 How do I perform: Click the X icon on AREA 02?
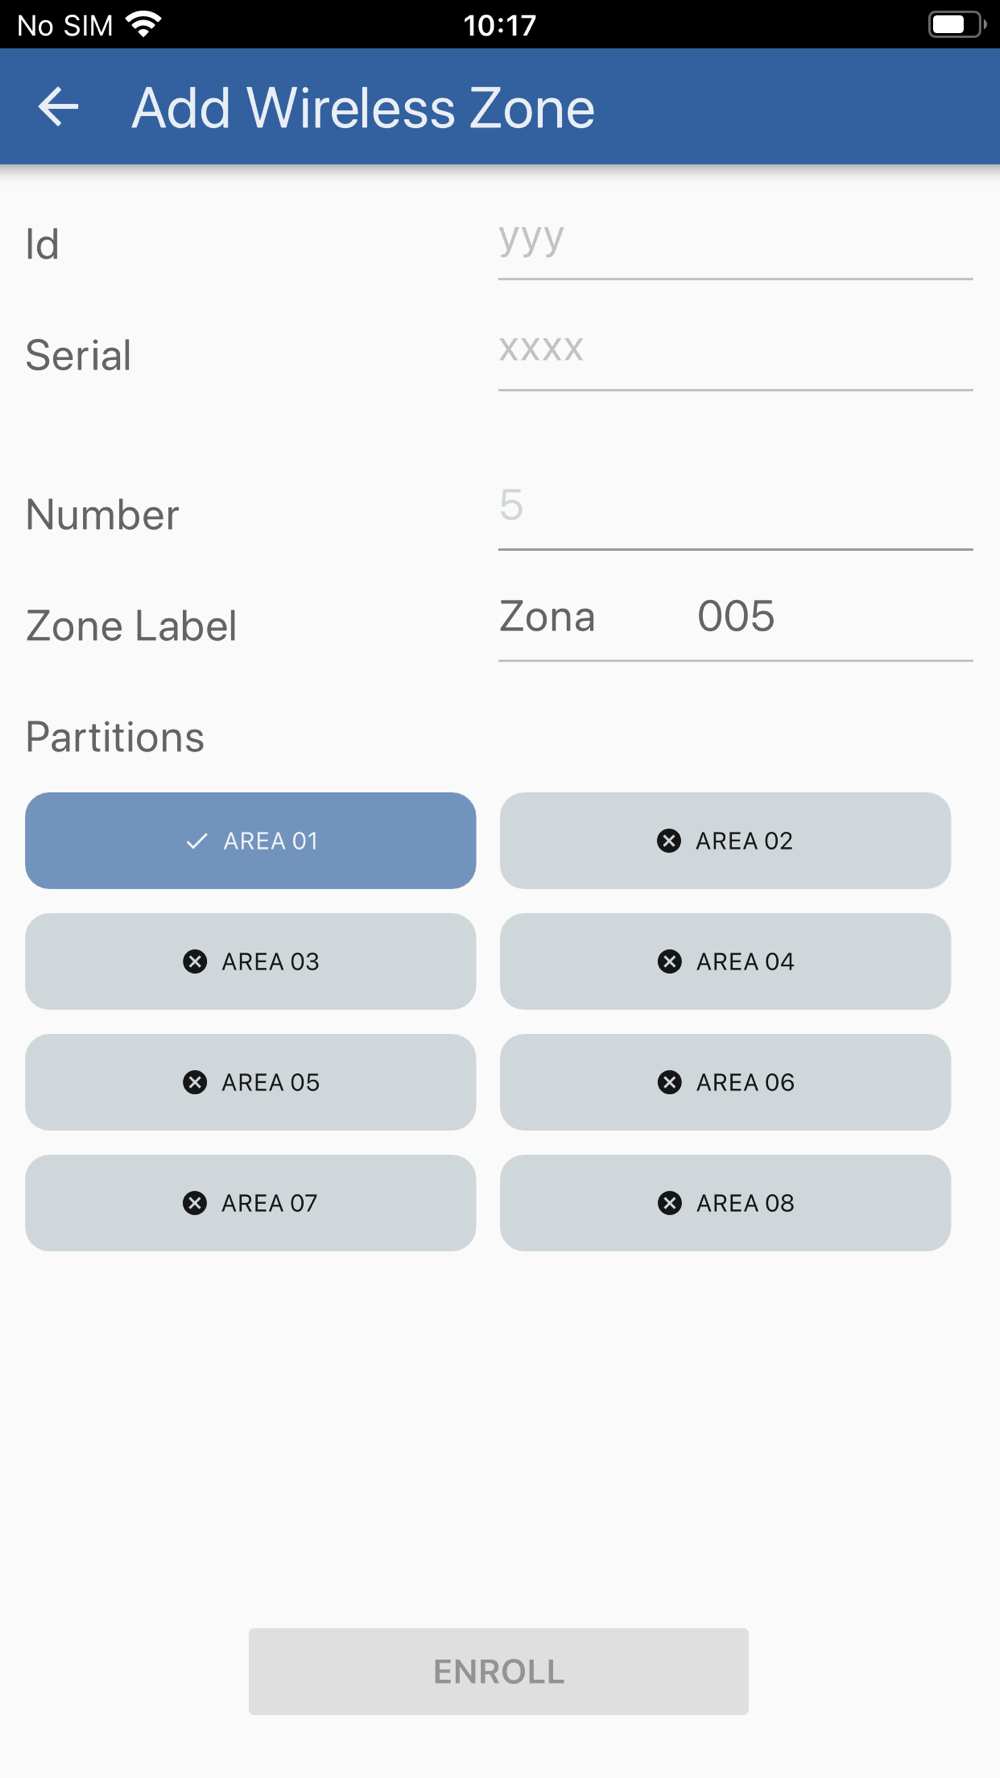[x=669, y=841]
